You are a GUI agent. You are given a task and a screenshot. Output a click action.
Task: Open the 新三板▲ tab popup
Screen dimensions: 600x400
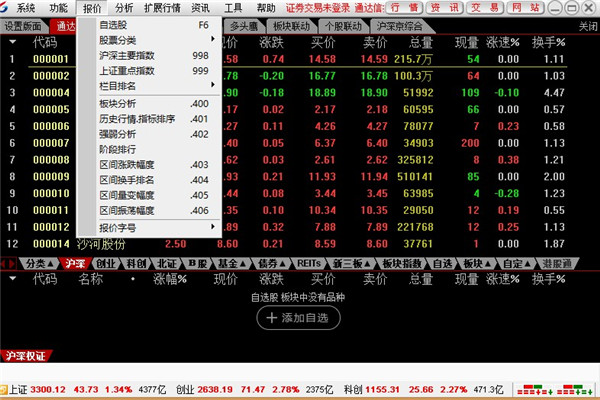(x=351, y=264)
